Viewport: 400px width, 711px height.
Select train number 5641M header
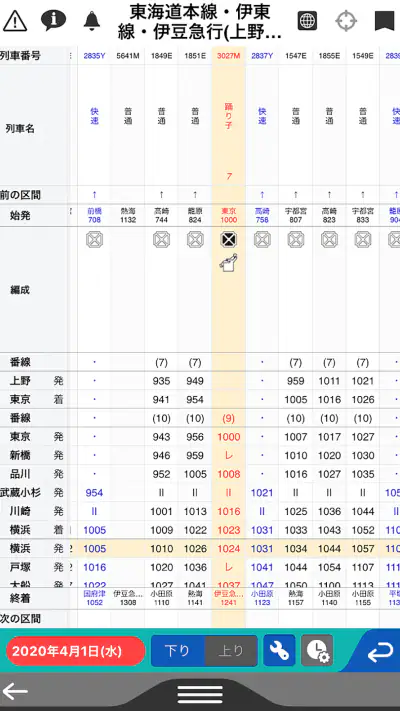click(128, 56)
